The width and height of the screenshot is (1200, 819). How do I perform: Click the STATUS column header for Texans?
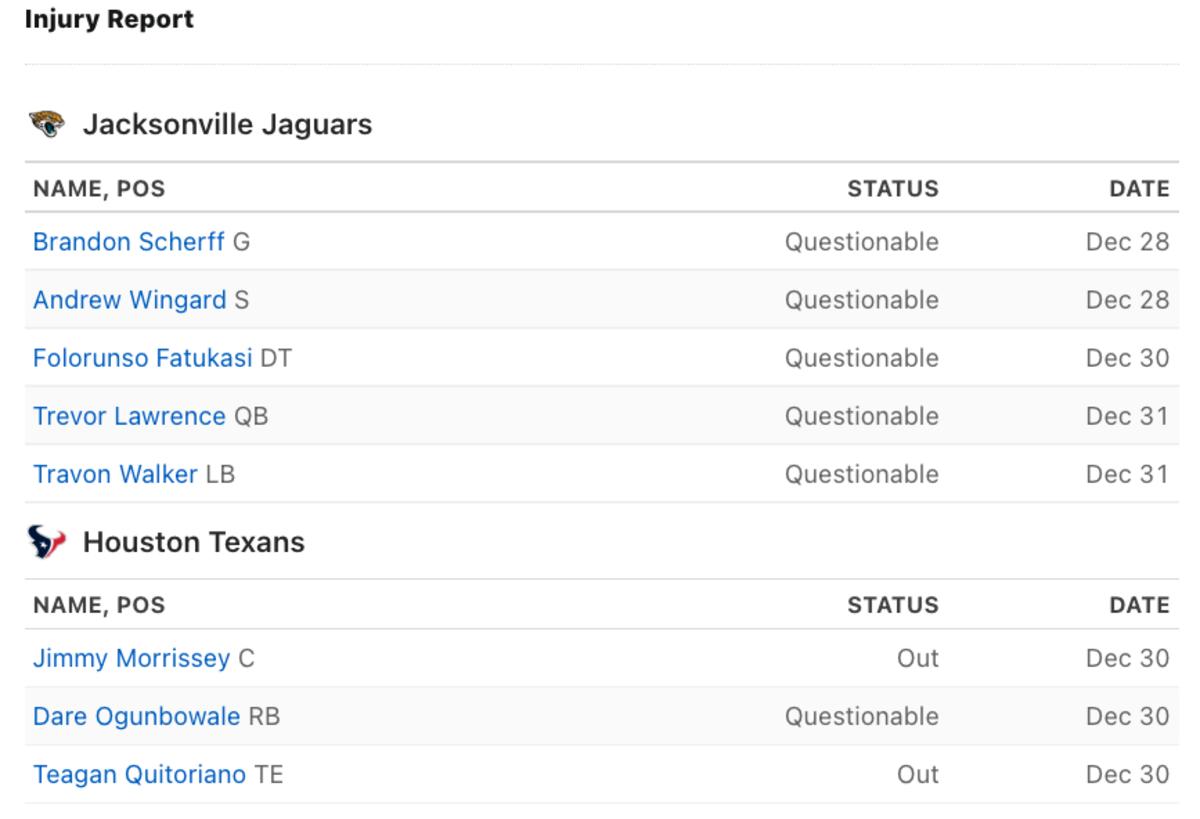click(x=893, y=605)
